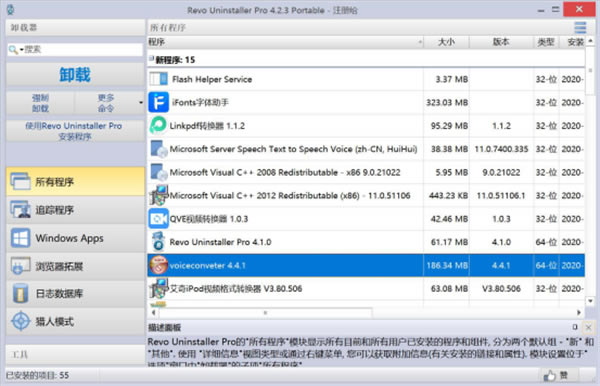Select the row text iFonts字体助手
600x386 pixels.
pyautogui.click(x=200, y=103)
